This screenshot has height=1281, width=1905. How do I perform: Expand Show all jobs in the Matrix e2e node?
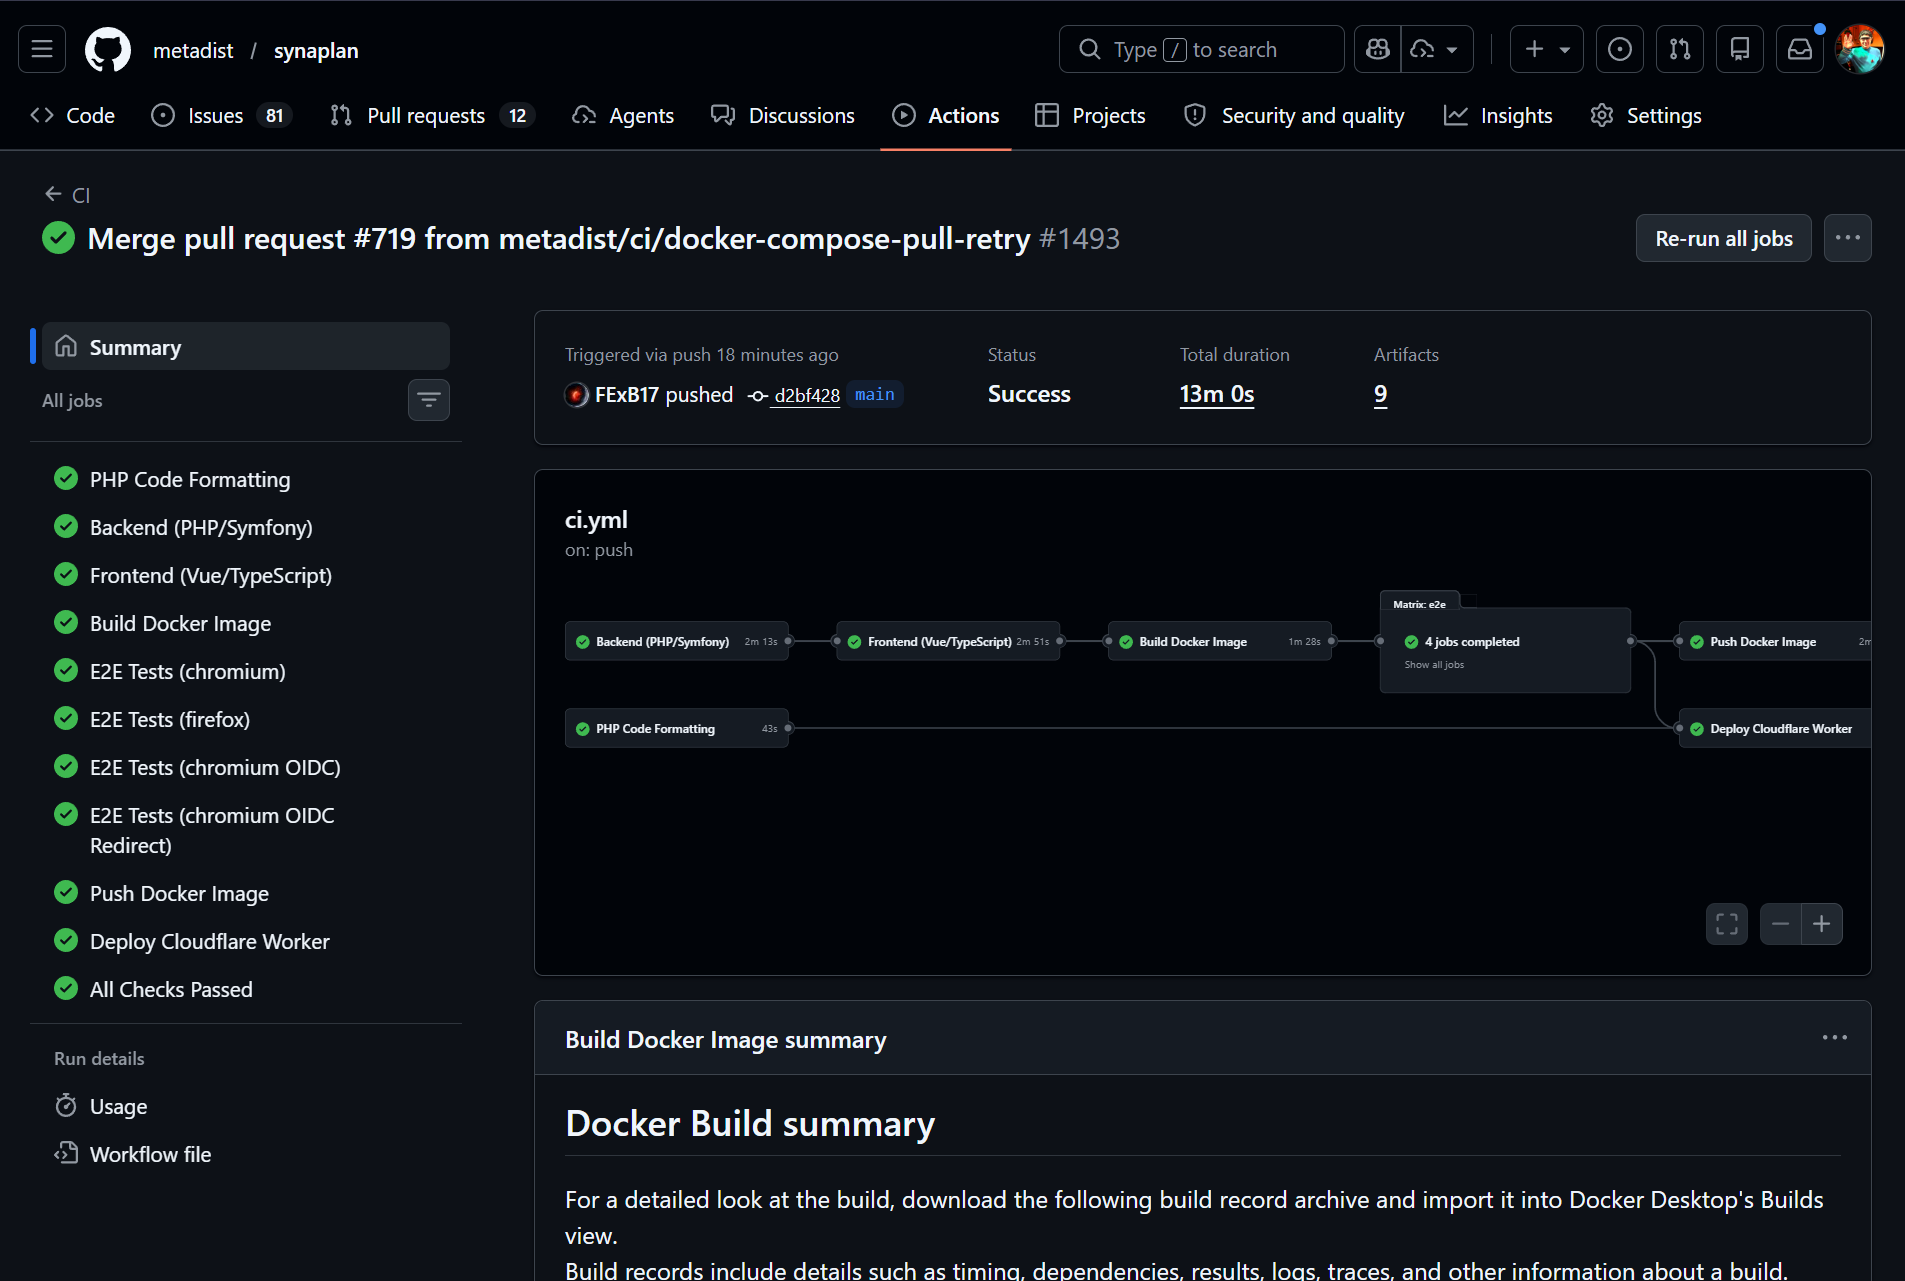(x=1435, y=664)
